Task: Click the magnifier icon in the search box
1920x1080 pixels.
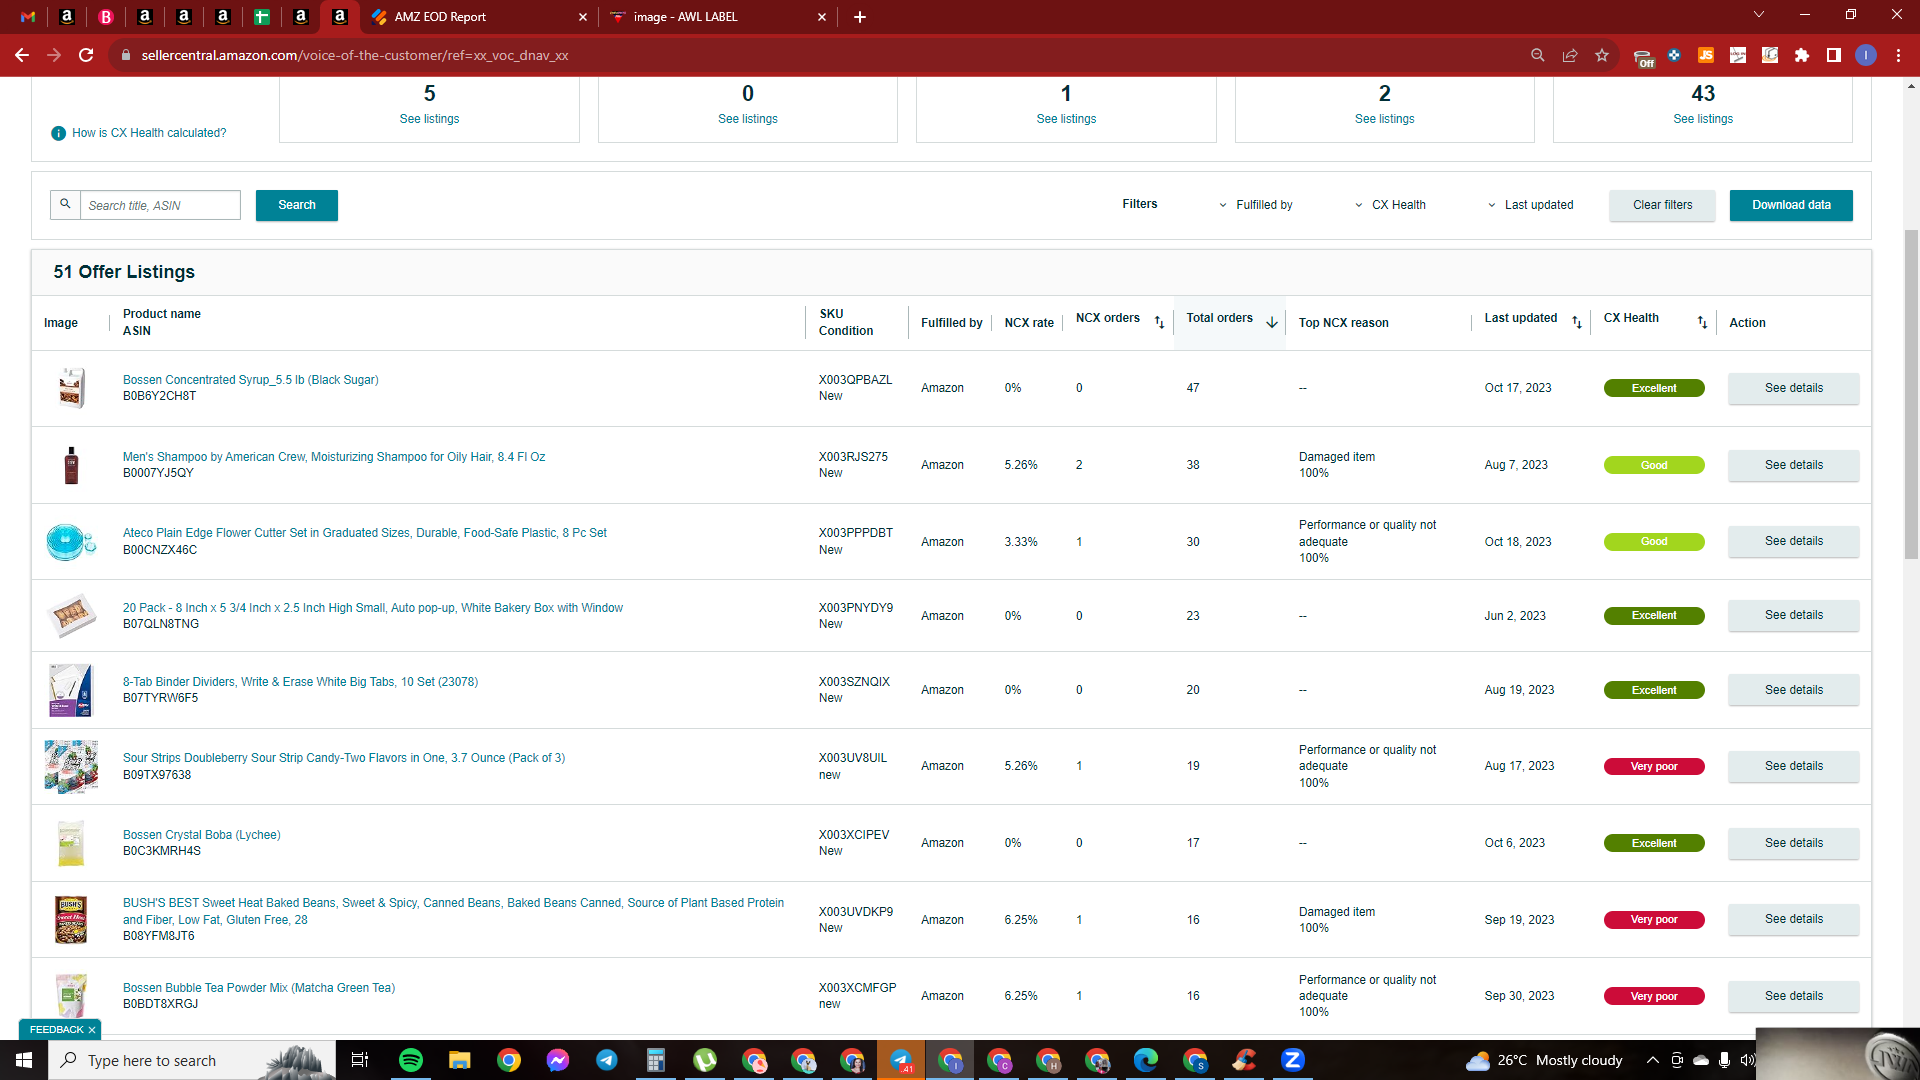Action: click(65, 204)
